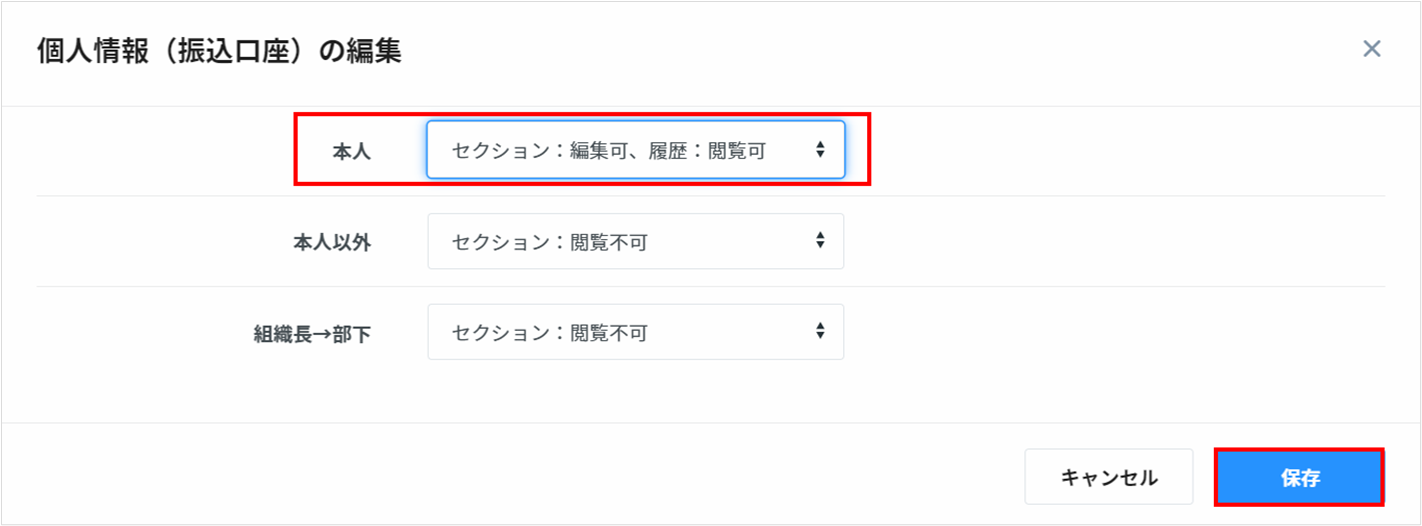Click the dialog title 個人情報（振込口座）の編集

point(219,51)
